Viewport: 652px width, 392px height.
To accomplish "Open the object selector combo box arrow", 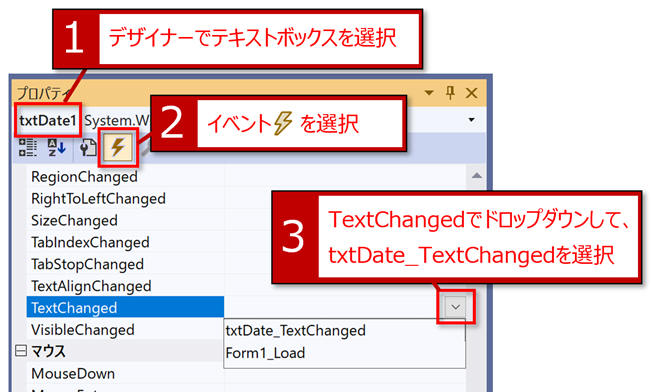I will [x=472, y=120].
